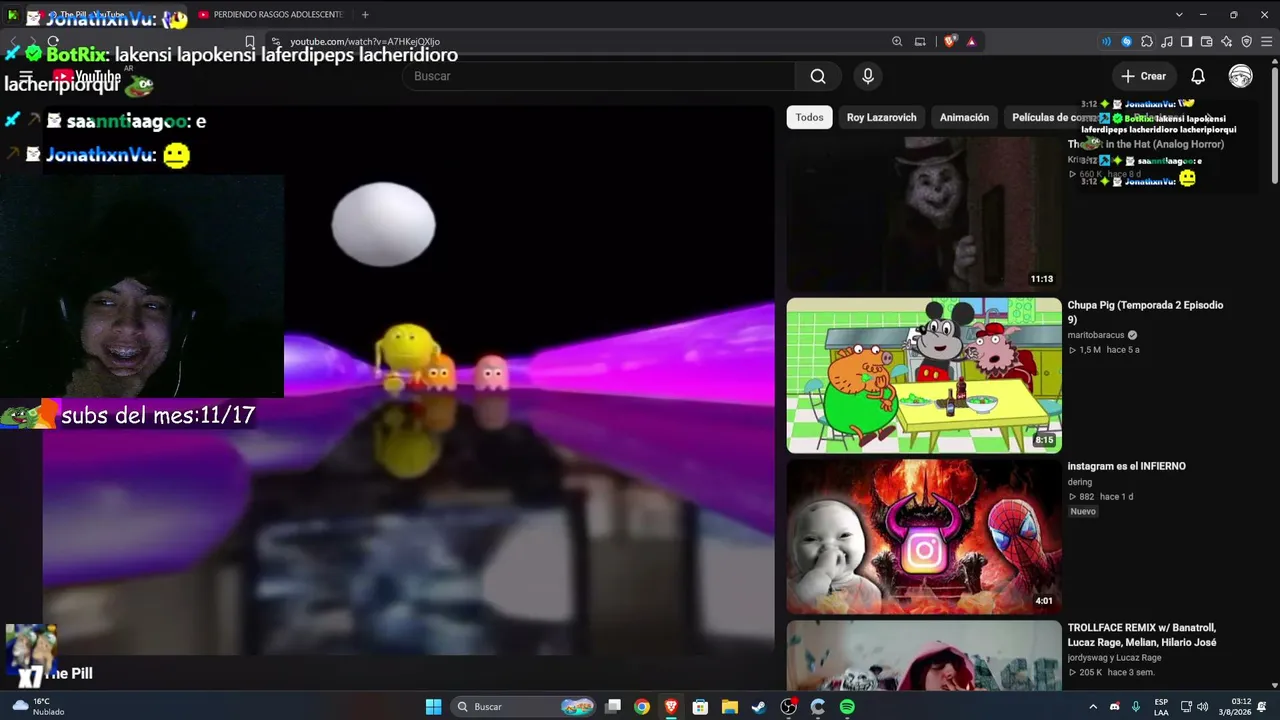This screenshot has height=720, width=1280.
Task: Open Spotify from the taskbar
Action: [x=847, y=707]
